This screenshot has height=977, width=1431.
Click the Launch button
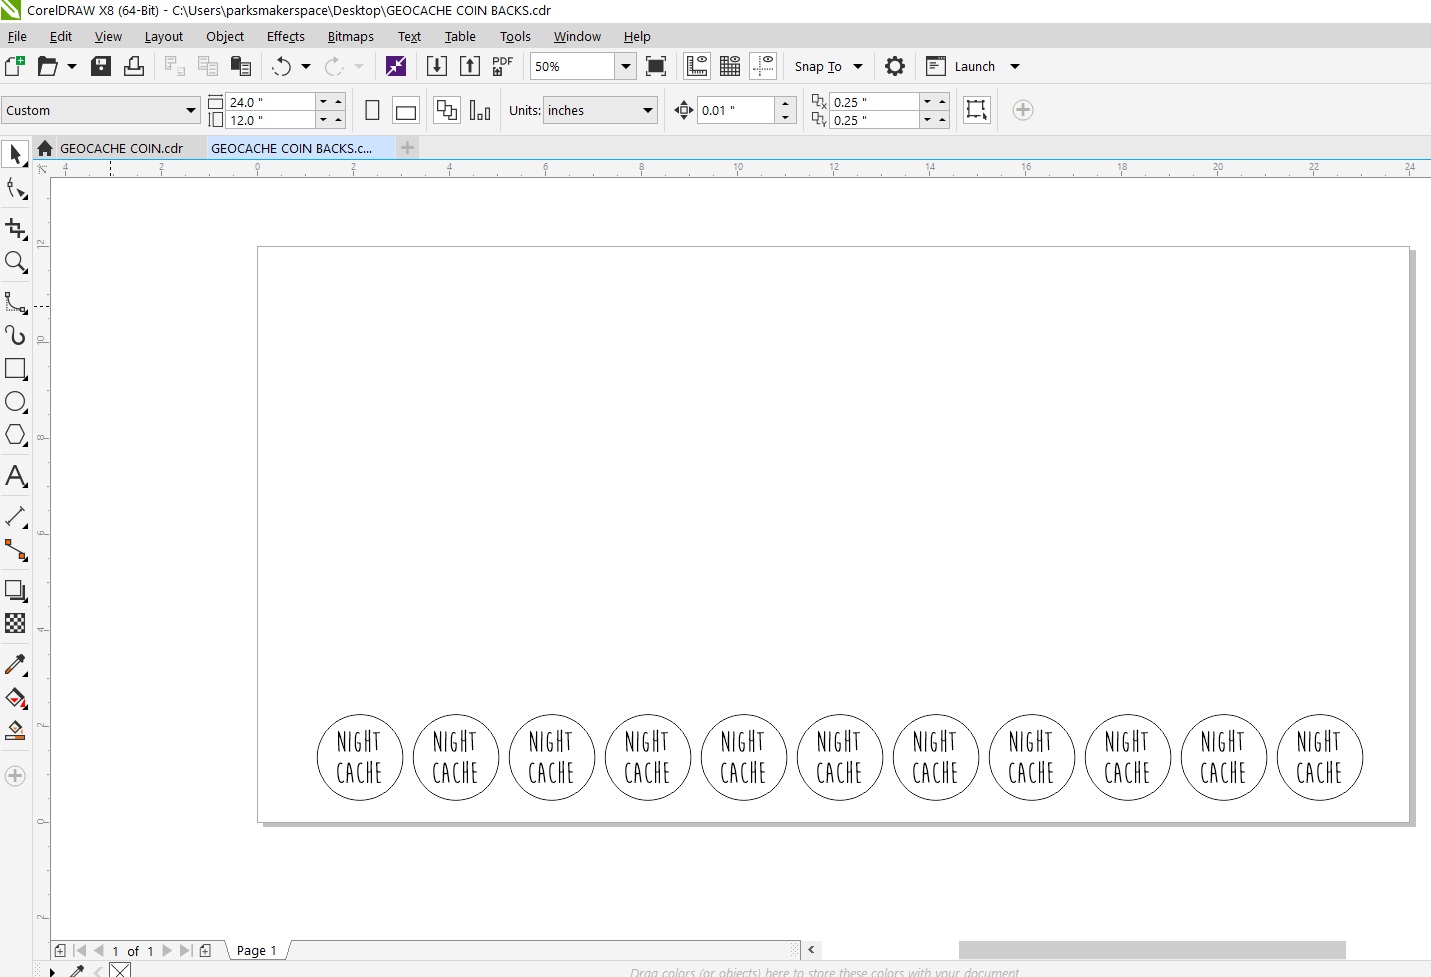coord(961,66)
